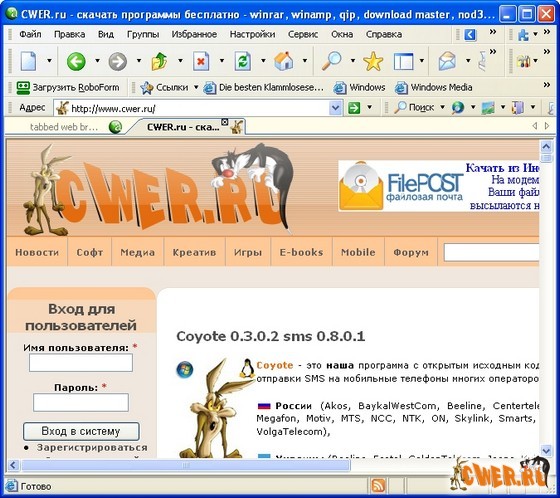Screen dimensions: 560x498
Task: Open the Форум site section
Action: click(x=411, y=252)
